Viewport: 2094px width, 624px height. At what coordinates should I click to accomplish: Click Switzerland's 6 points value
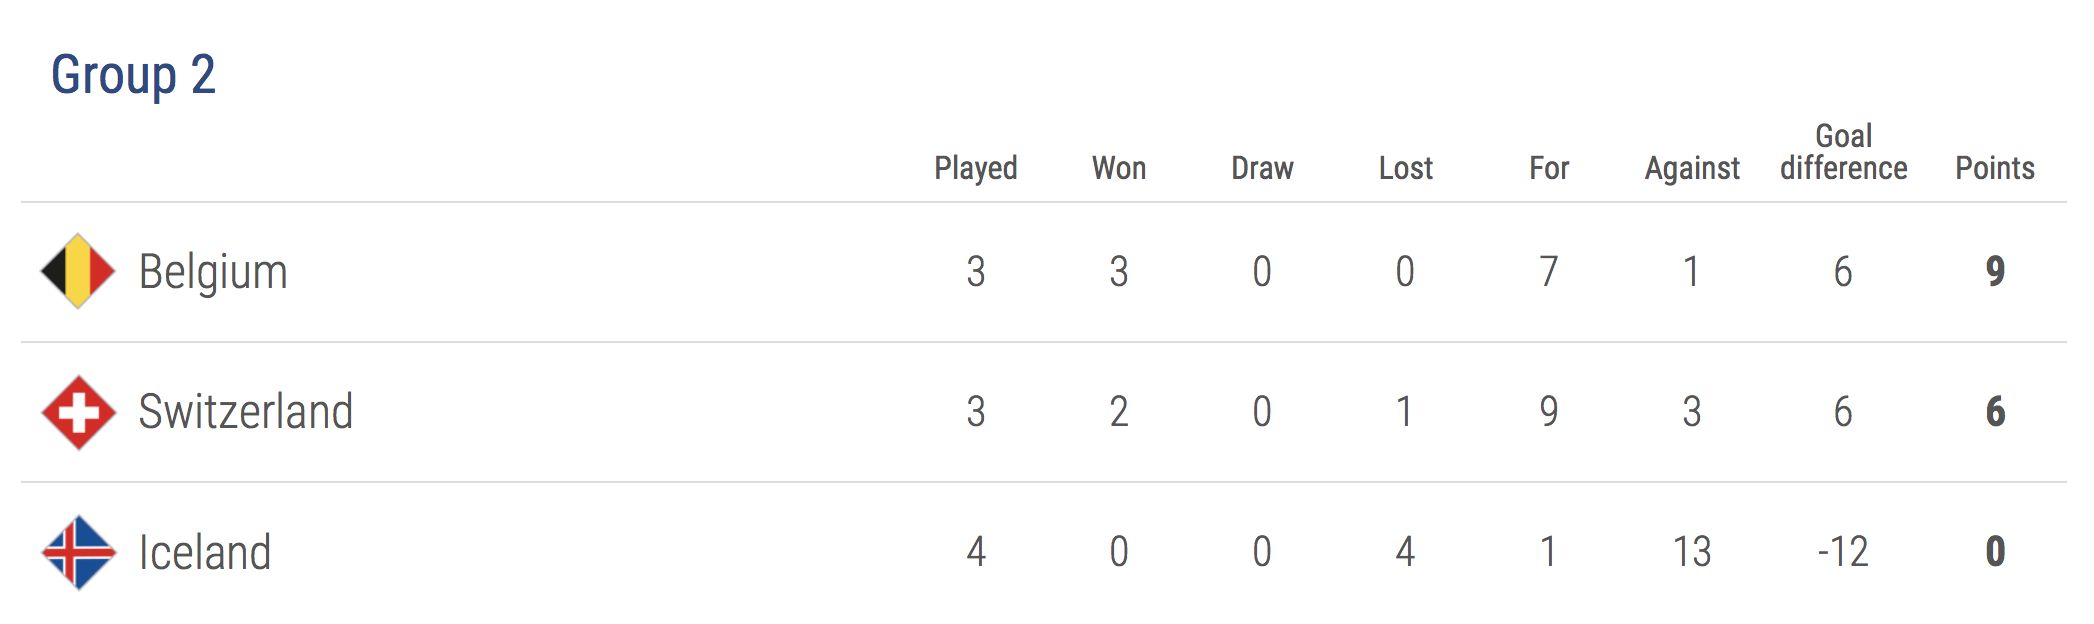pos(1995,412)
